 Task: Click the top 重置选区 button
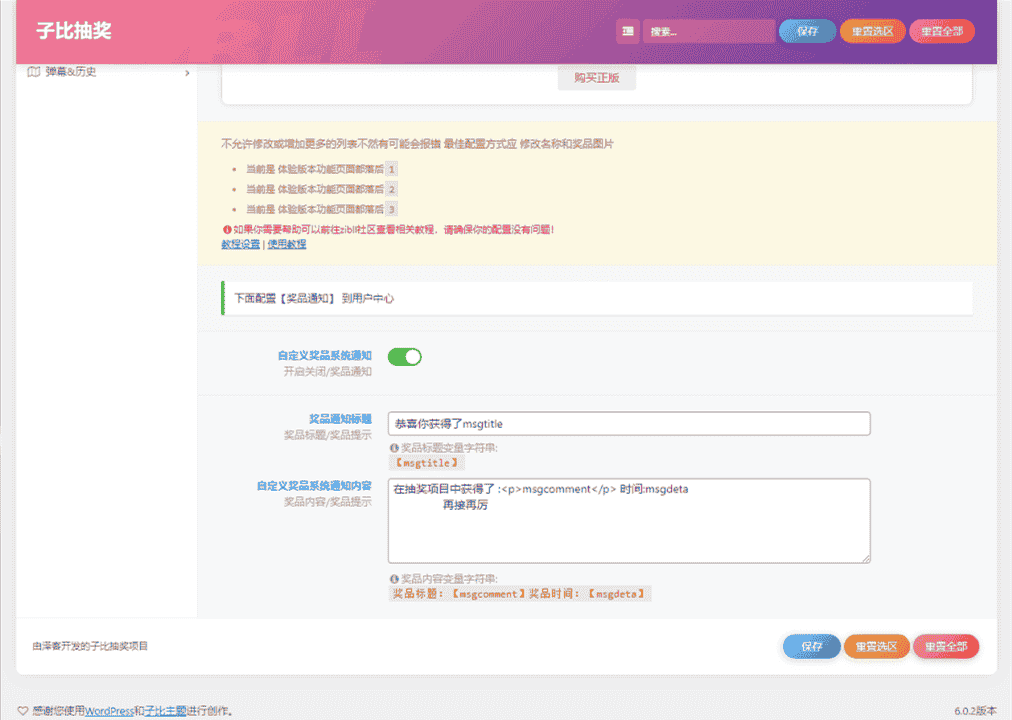872,32
